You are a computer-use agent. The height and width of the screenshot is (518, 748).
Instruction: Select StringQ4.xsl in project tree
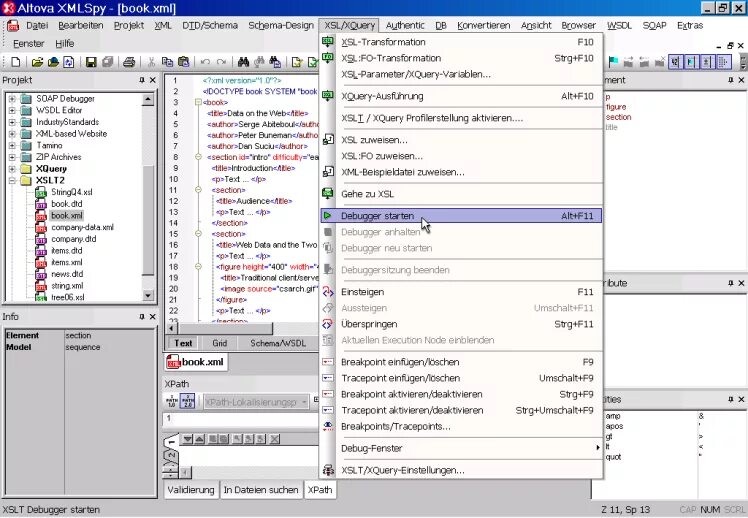(72, 192)
